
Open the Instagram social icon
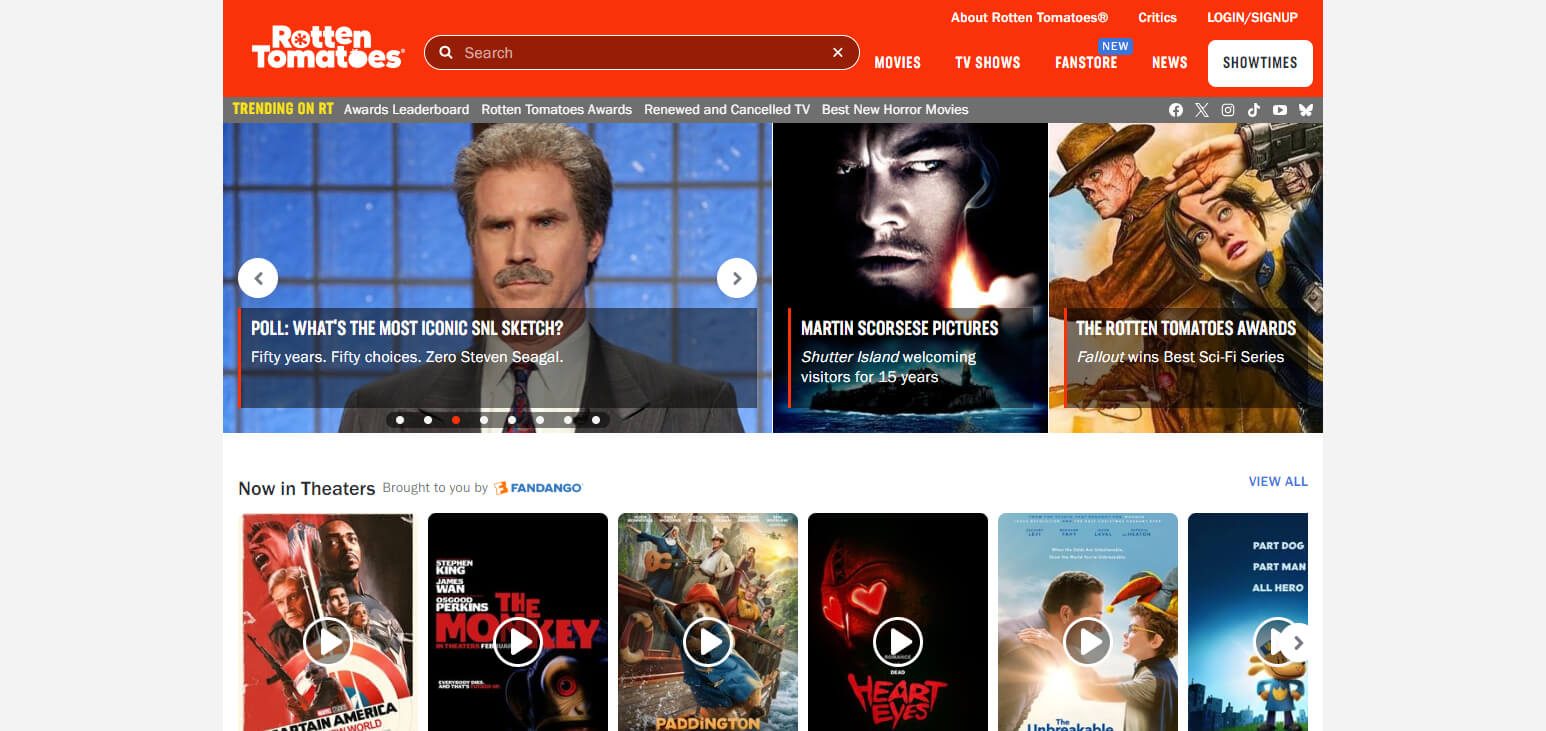pos(1228,110)
